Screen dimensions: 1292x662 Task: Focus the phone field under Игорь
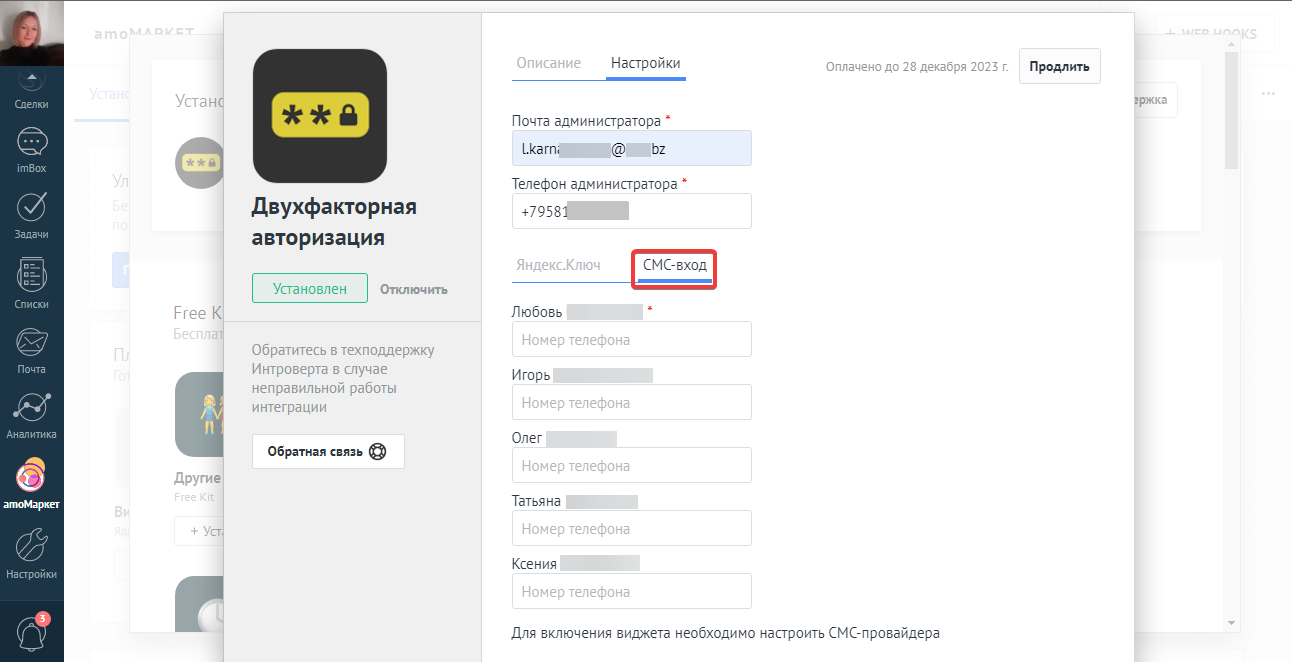coord(631,402)
